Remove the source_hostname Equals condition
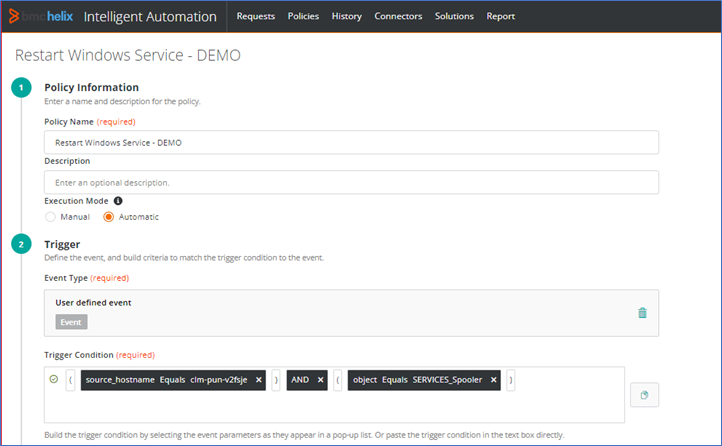The width and height of the screenshot is (722, 446). (x=259, y=380)
